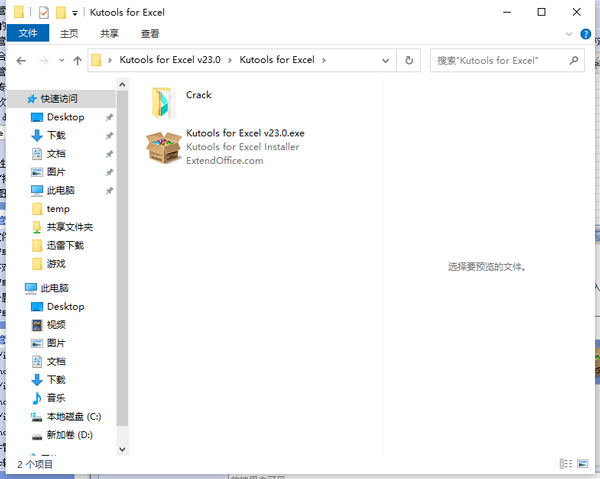Click the pin icon beside 此电脑 in quick access
The image size is (600, 479).
click(x=109, y=191)
